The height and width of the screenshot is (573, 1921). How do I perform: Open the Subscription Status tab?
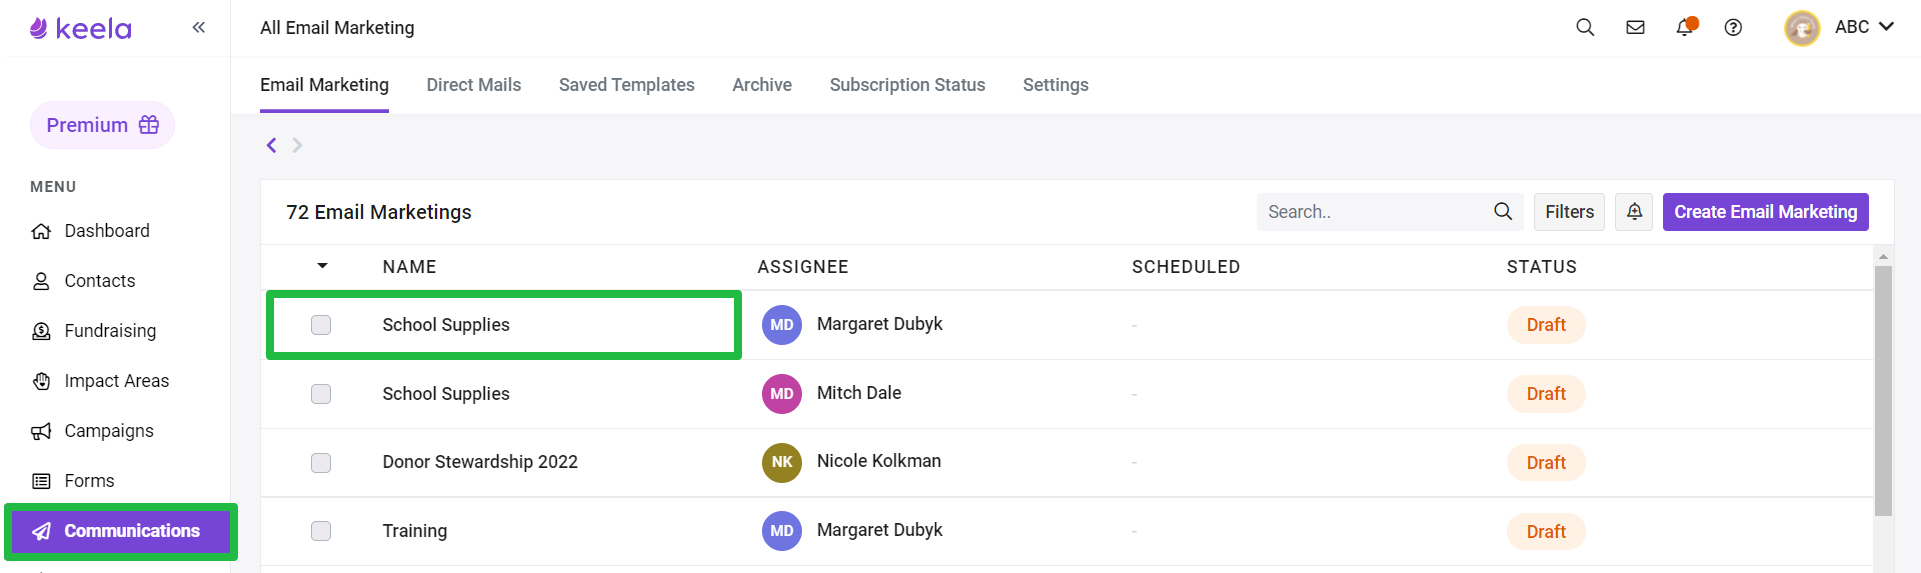tap(907, 85)
